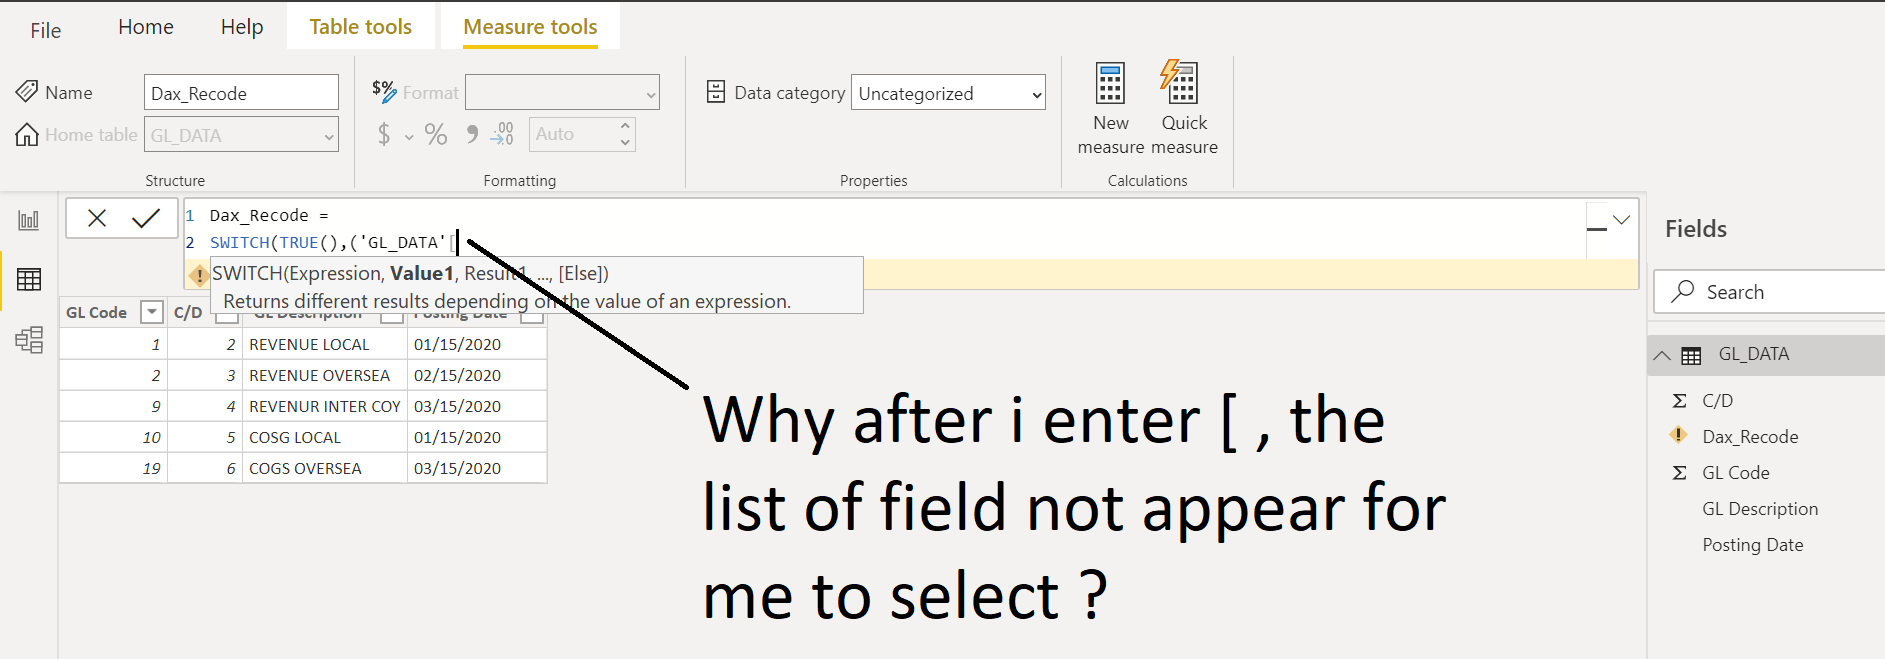
Task: Select the REVENUE OVERSEA cell
Action: 324,375
